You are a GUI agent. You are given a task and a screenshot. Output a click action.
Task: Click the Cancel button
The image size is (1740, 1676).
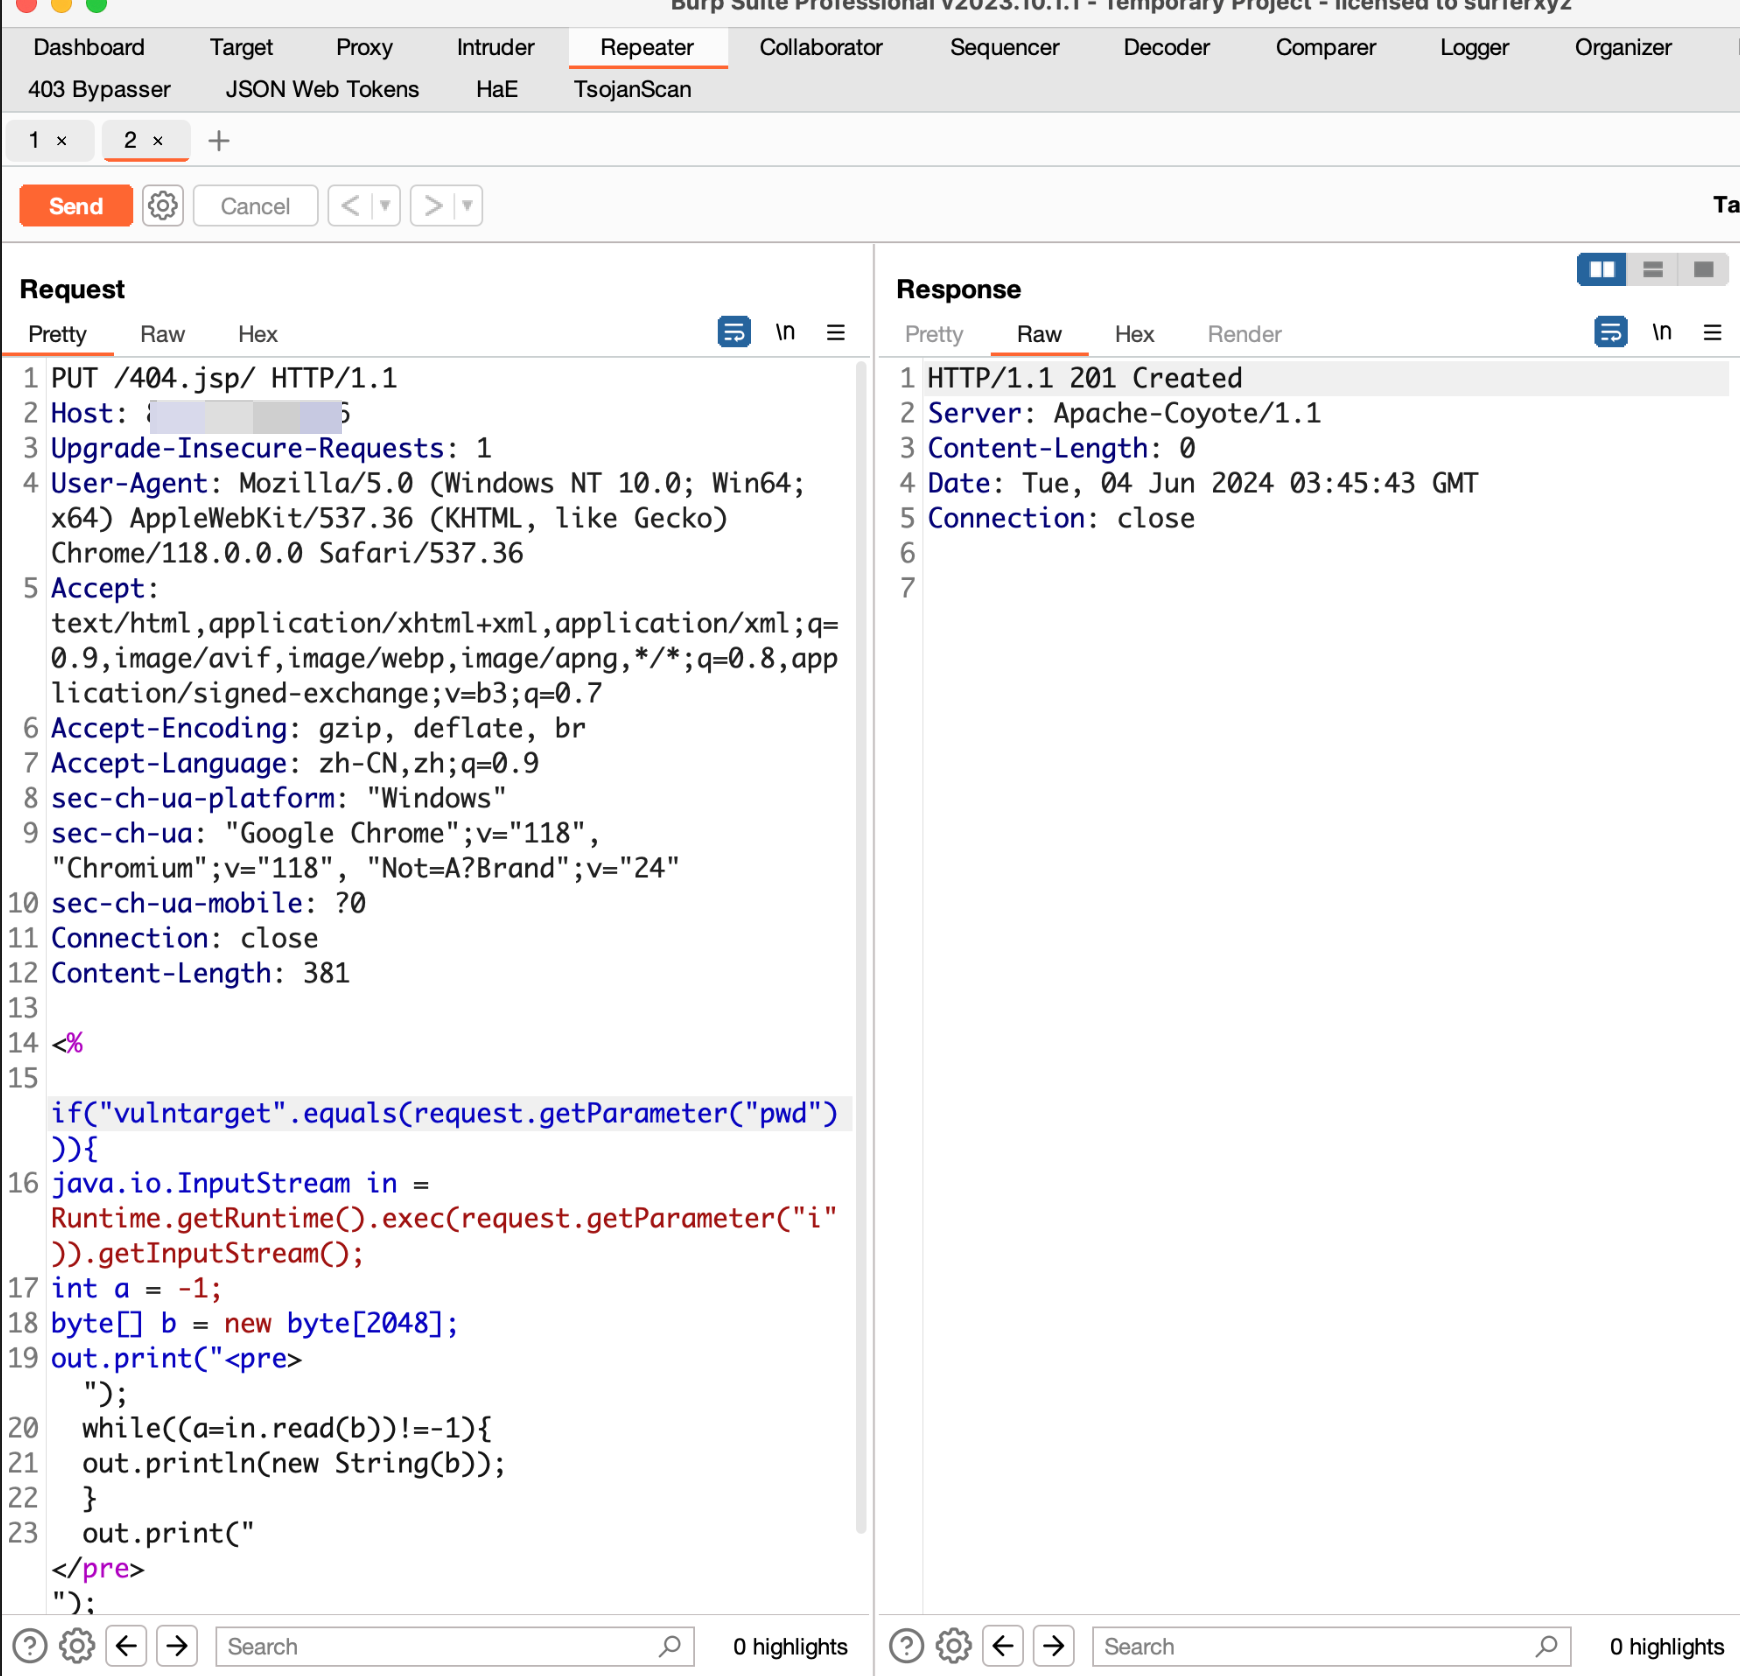[x=255, y=206]
